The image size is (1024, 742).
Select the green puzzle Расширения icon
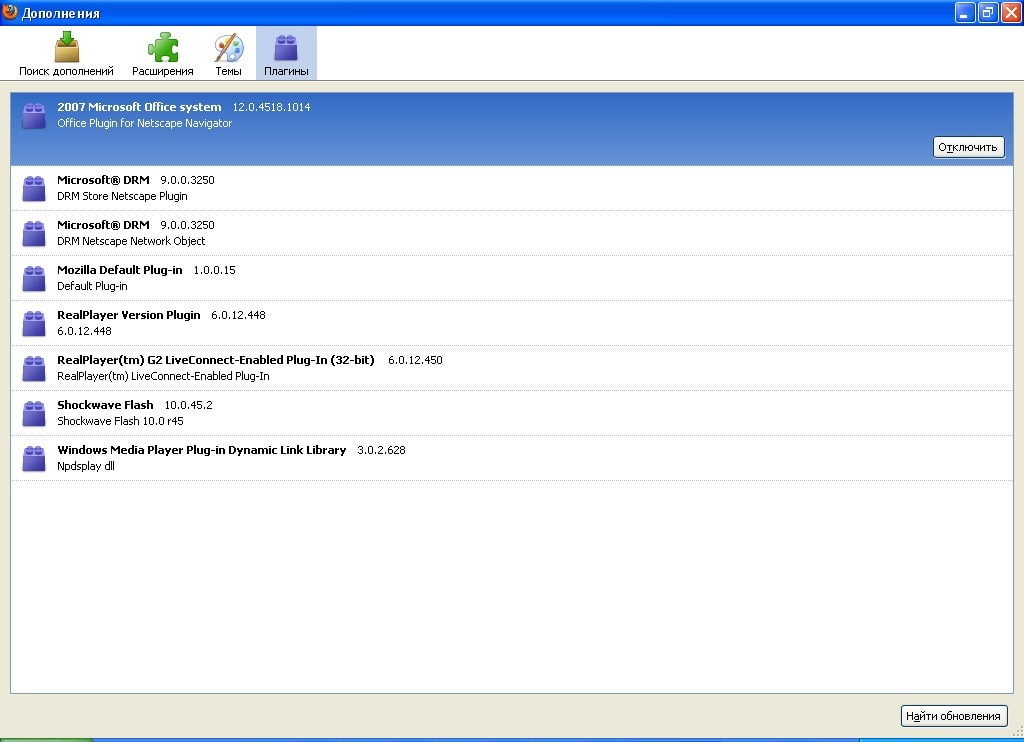[163, 47]
